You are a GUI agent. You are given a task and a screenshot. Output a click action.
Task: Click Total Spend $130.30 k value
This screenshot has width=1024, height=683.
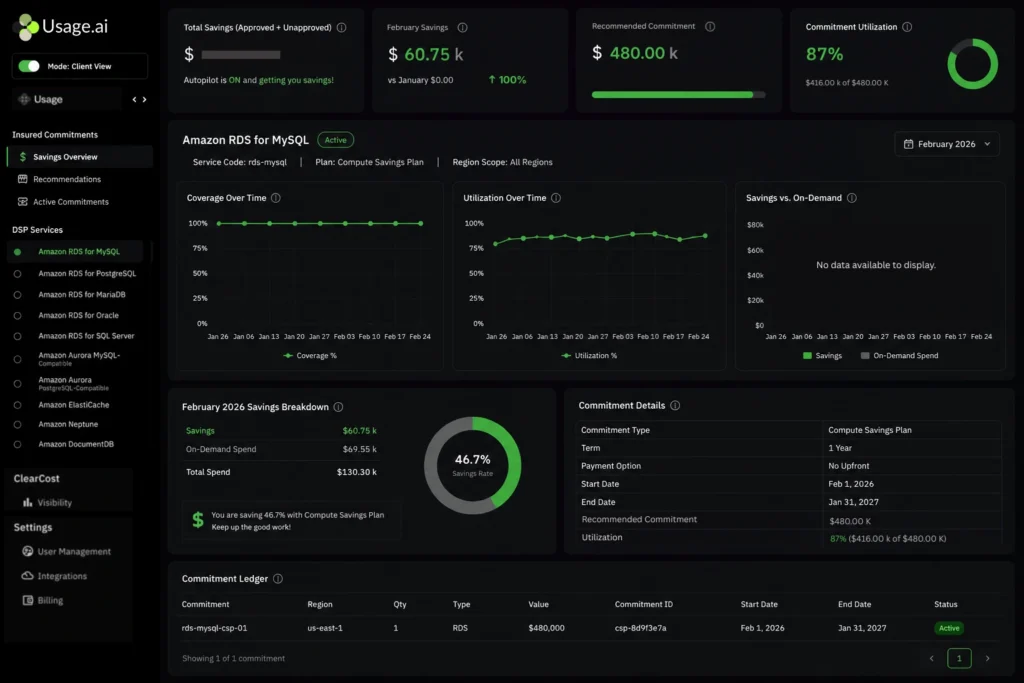357,472
